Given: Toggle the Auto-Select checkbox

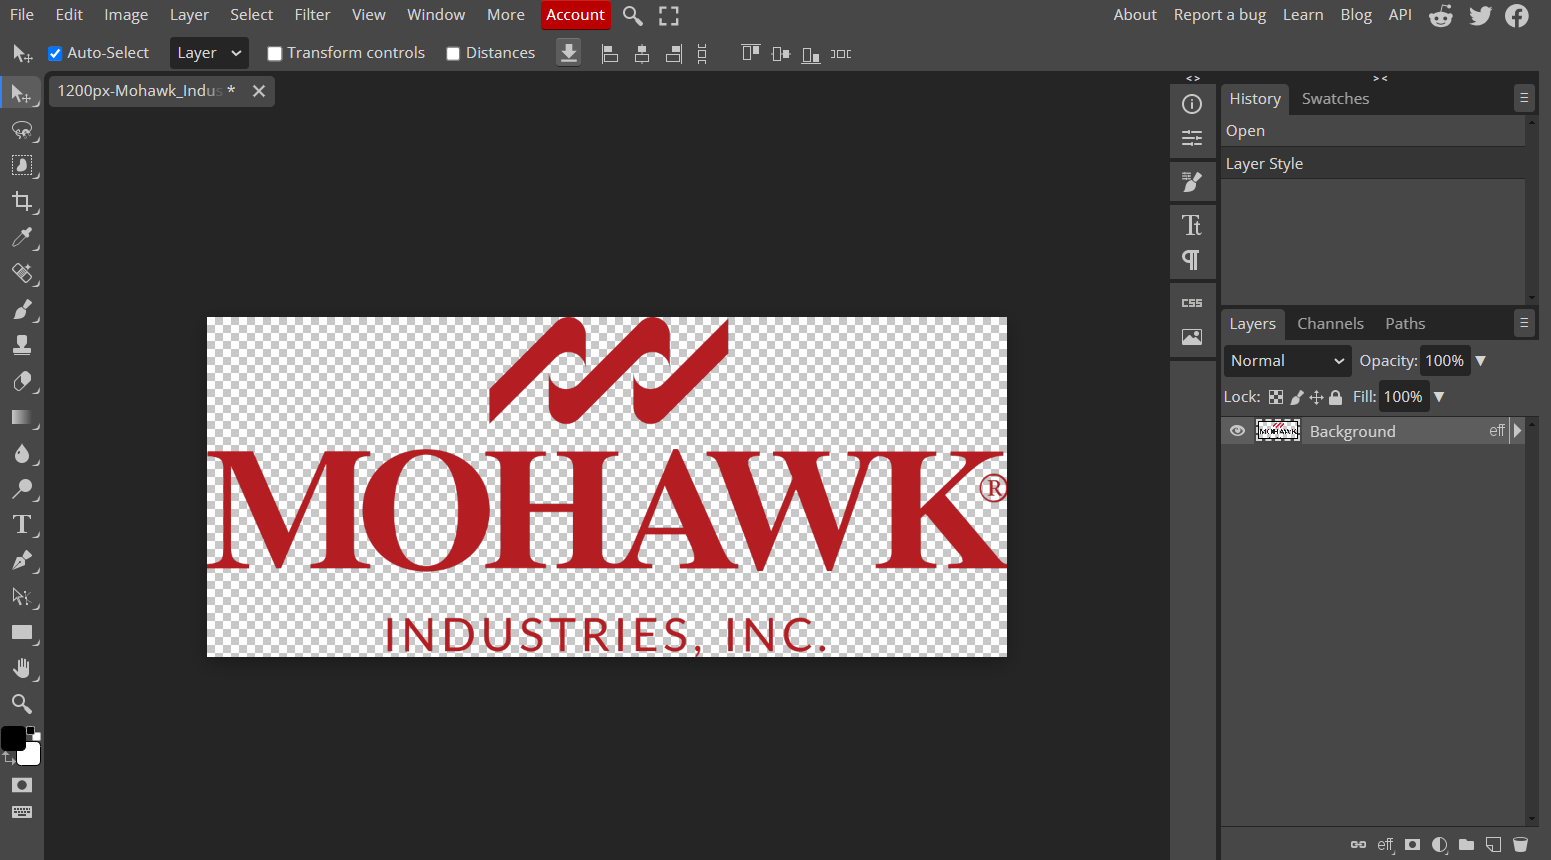Looking at the screenshot, I should (56, 54).
